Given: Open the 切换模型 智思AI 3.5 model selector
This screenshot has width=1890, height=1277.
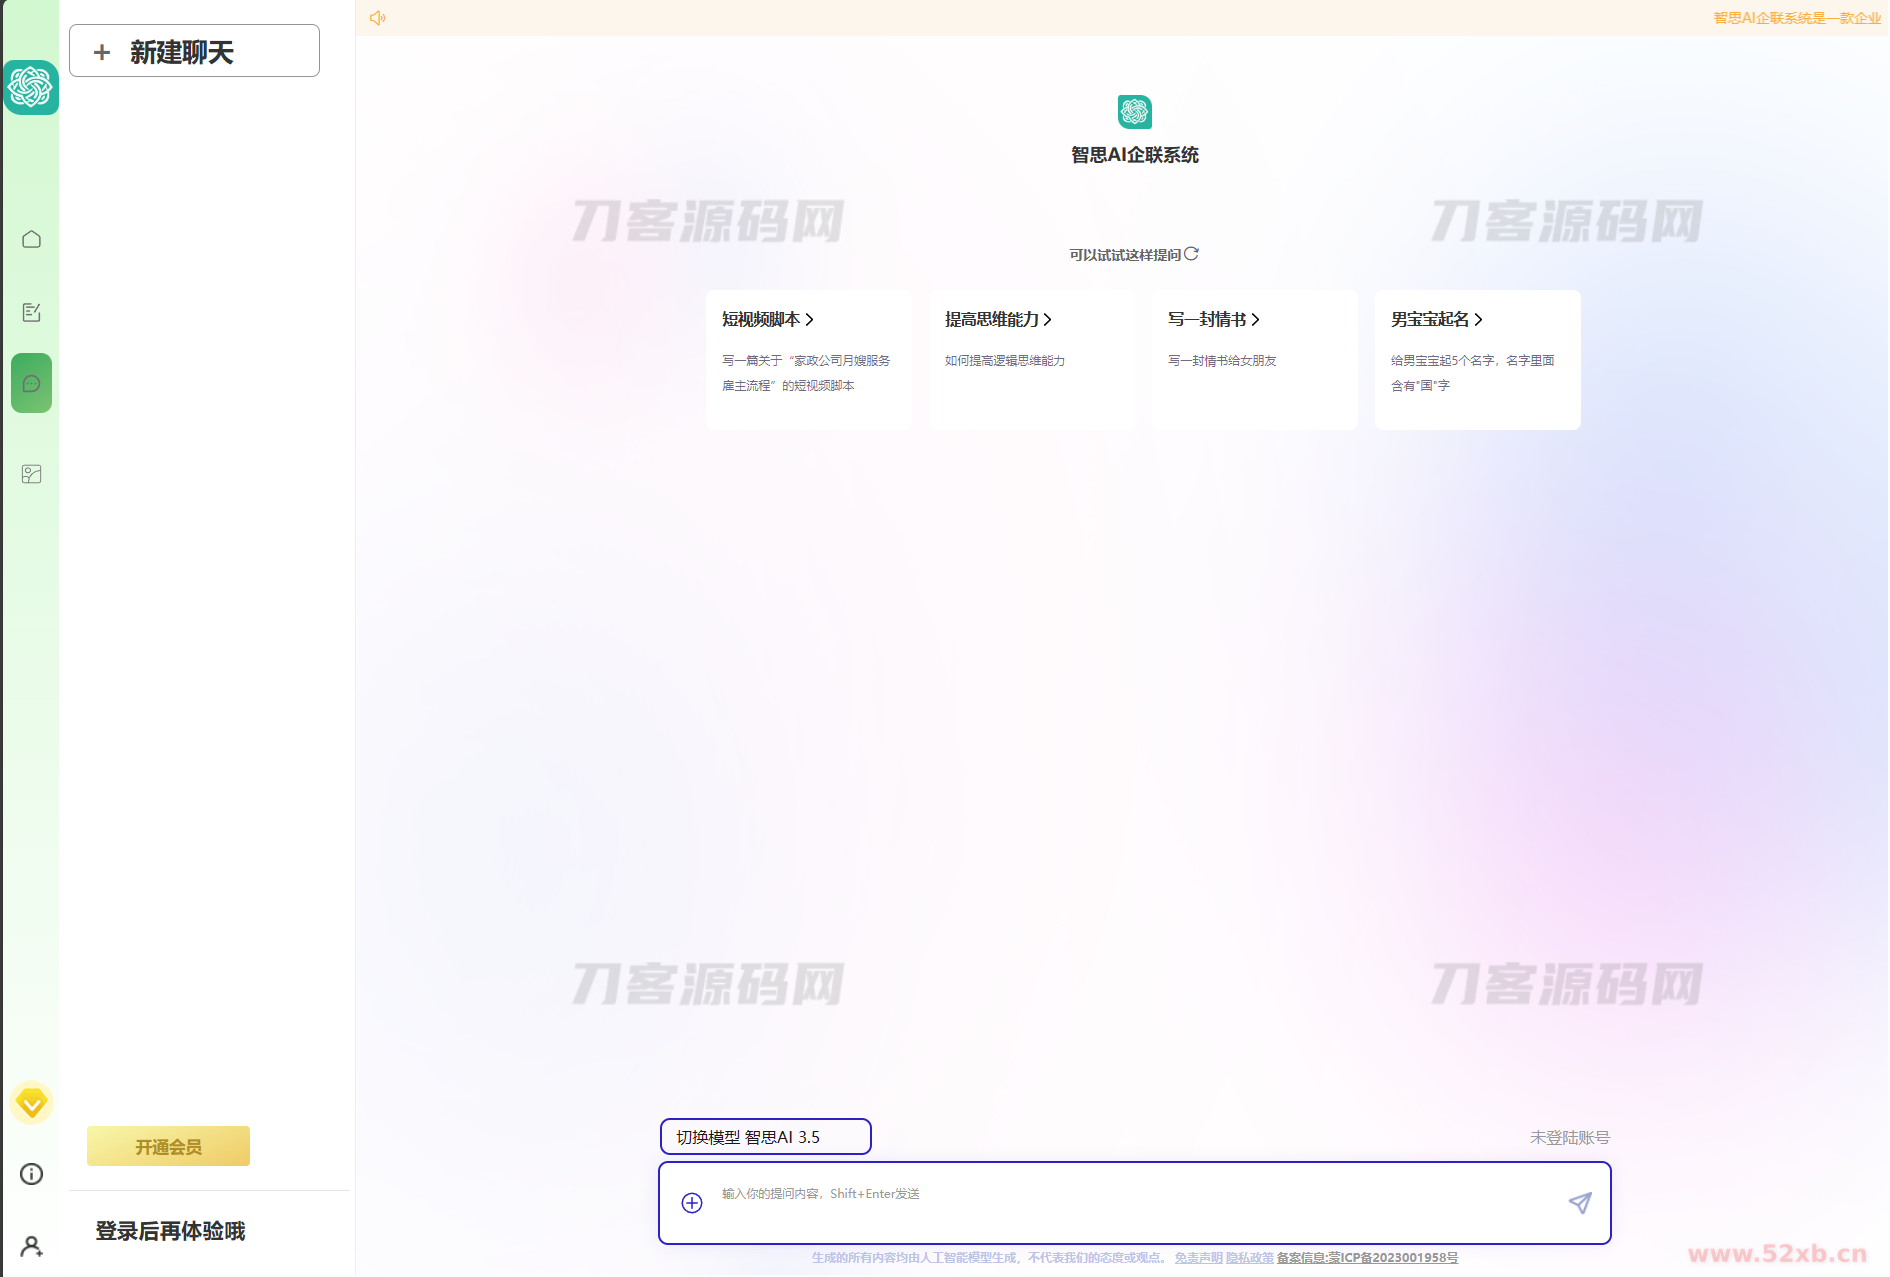Looking at the screenshot, I should (765, 1137).
